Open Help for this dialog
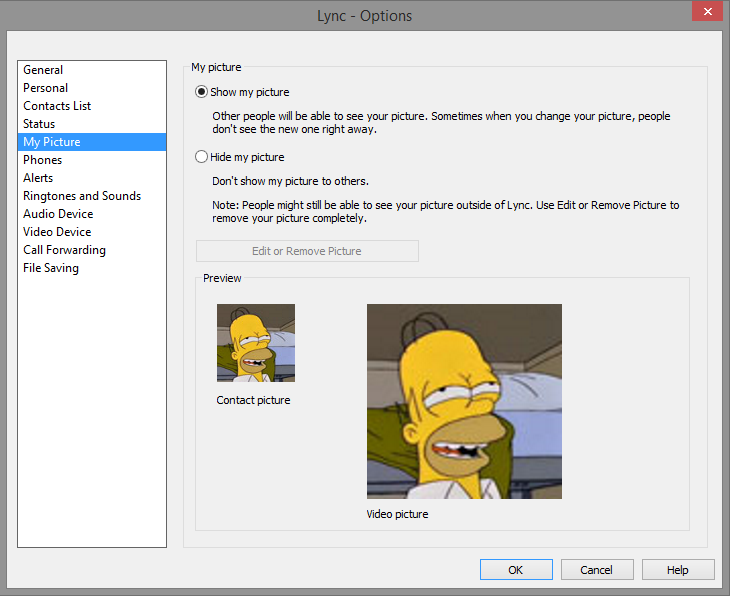 tap(678, 570)
